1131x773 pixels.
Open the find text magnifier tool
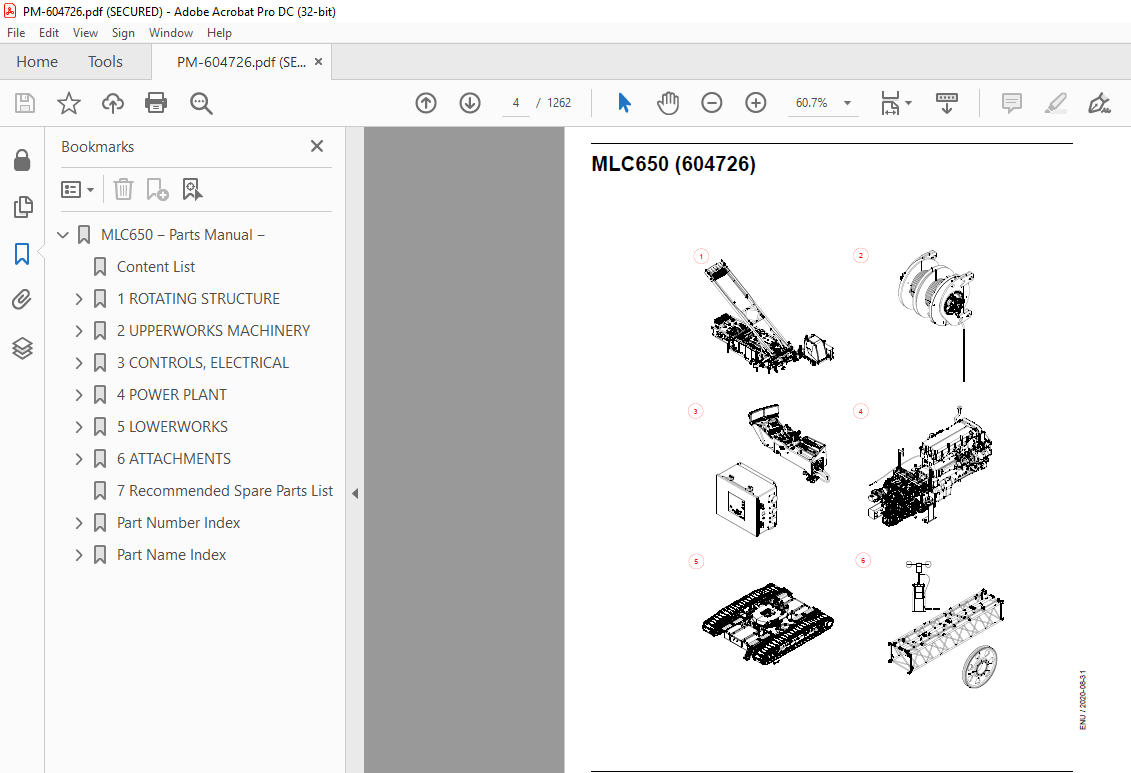[201, 103]
